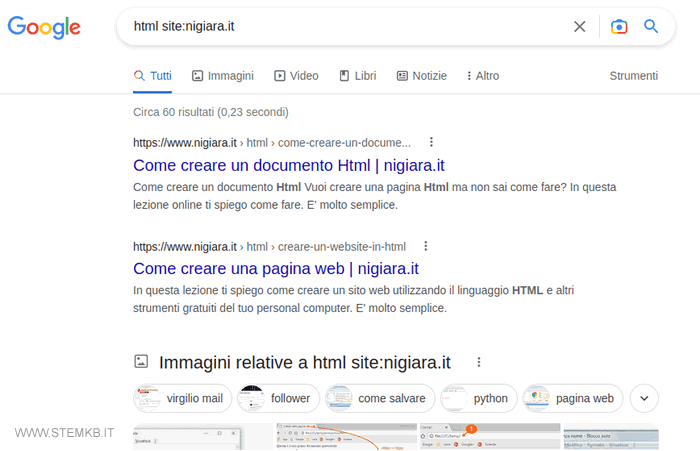Click the Google logo

(x=44, y=27)
